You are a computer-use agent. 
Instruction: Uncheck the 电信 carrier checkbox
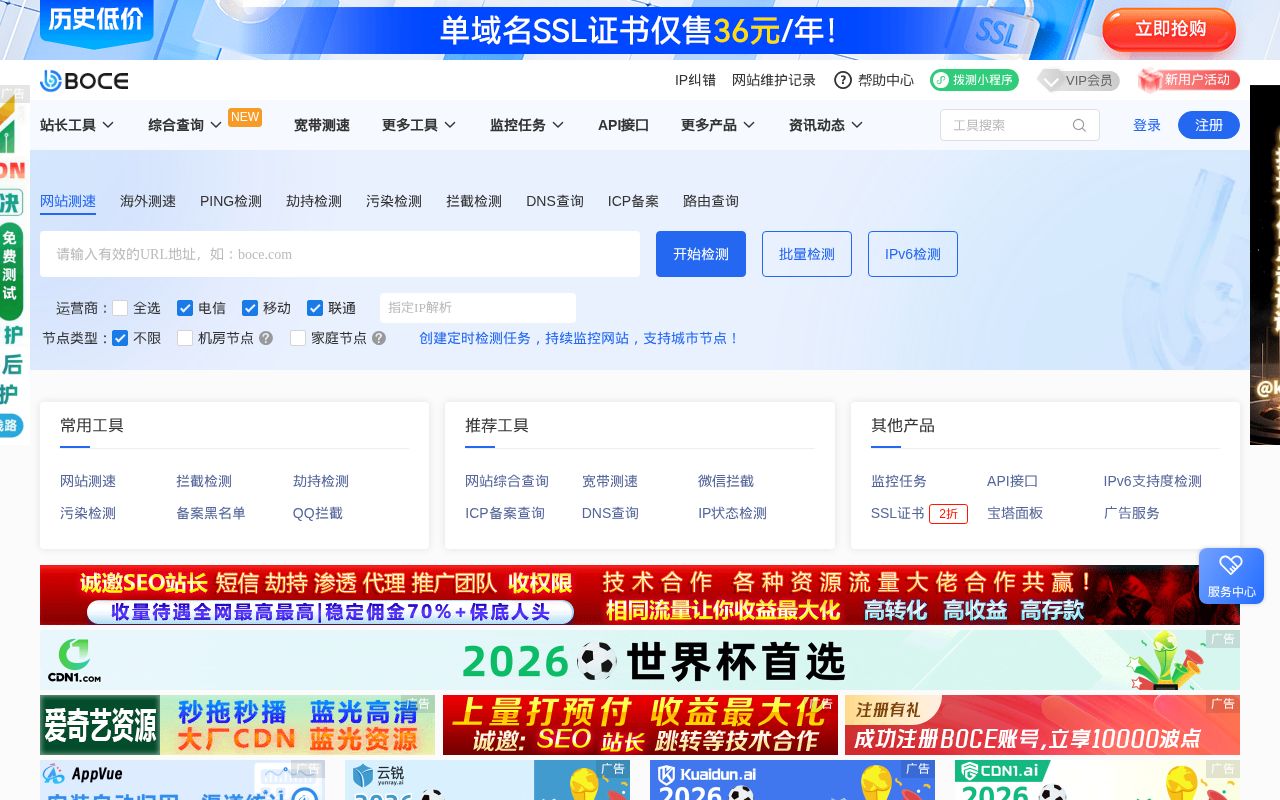185,308
